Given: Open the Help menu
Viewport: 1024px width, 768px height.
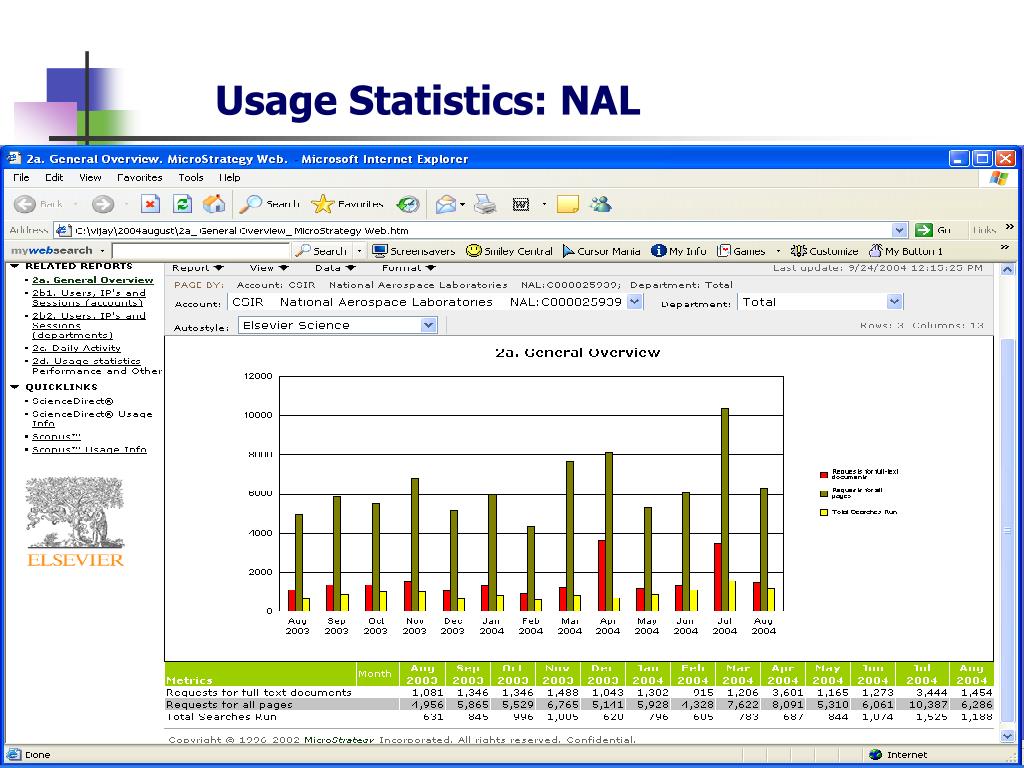Looking at the screenshot, I should [229, 178].
